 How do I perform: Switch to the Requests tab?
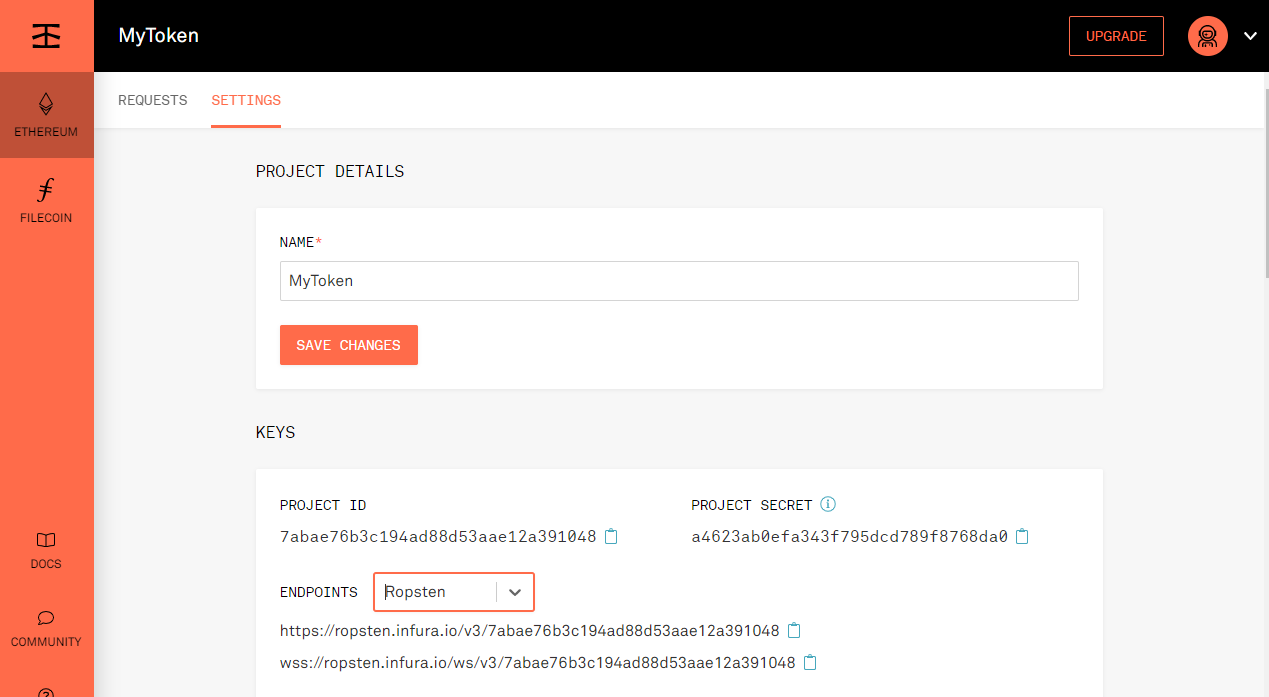pyautogui.click(x=152, y=100)
